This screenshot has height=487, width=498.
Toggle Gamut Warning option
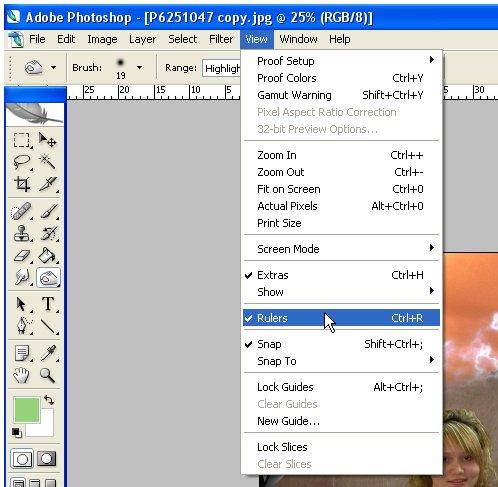[x=341, y=95]
